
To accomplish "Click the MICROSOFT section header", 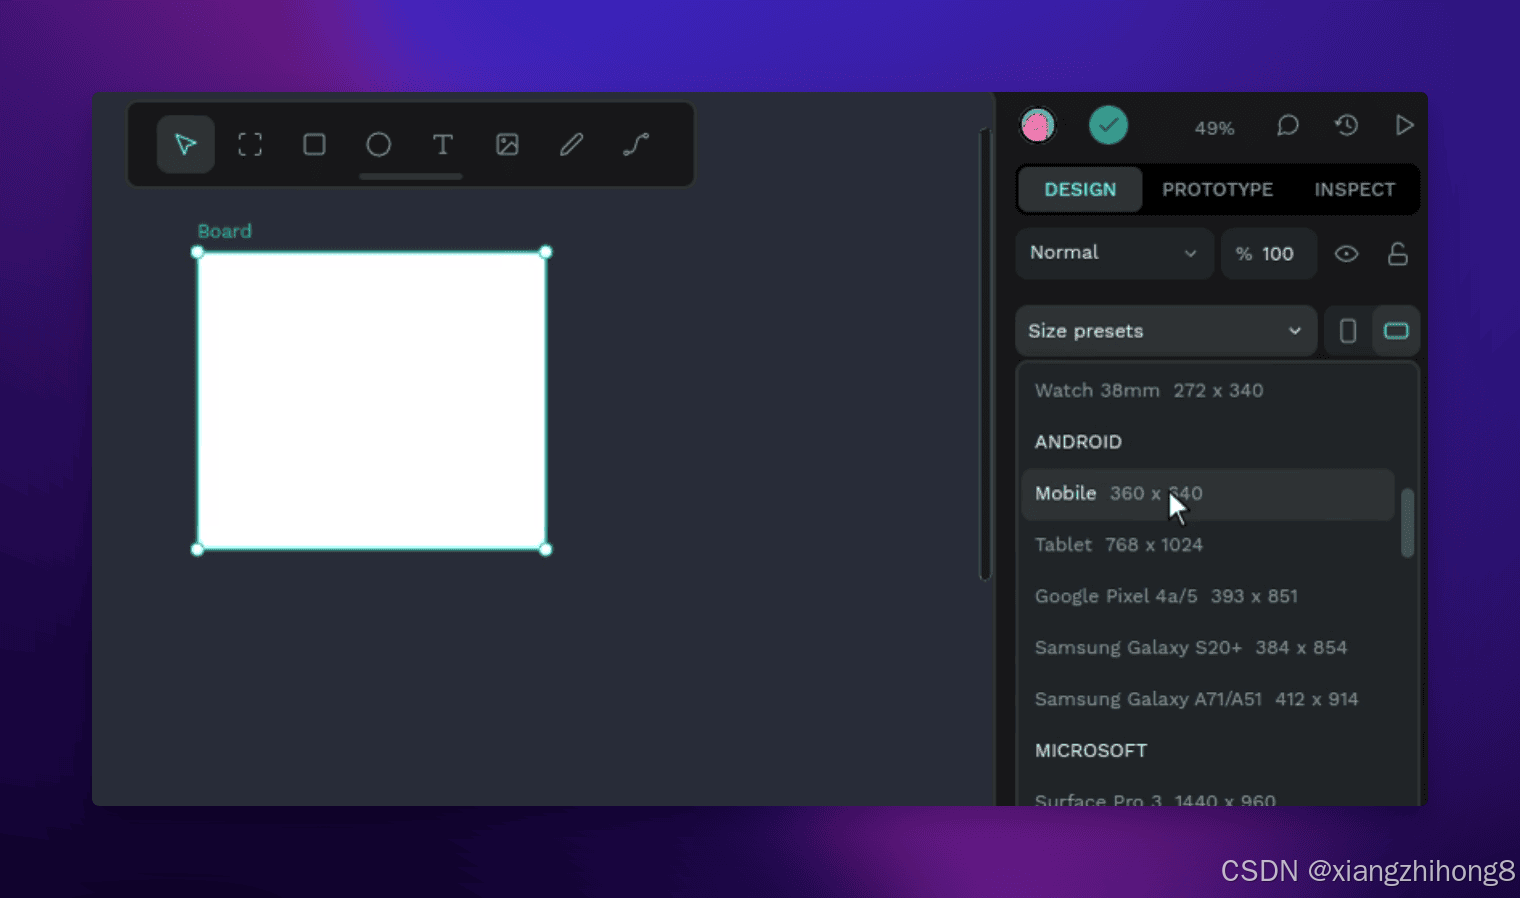I will click(x=1091, y=751).
